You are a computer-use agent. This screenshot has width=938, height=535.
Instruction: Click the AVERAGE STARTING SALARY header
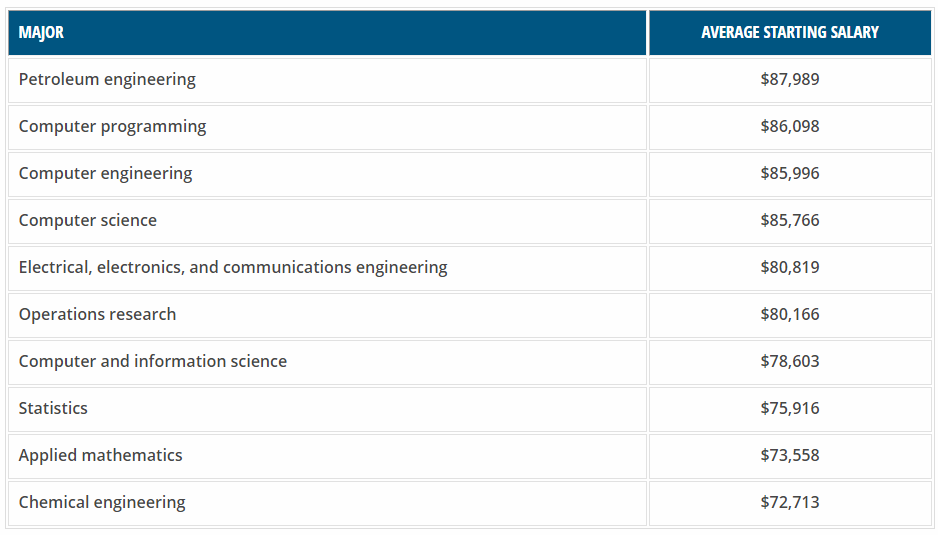pyautogui.click(x=789, y=32)
